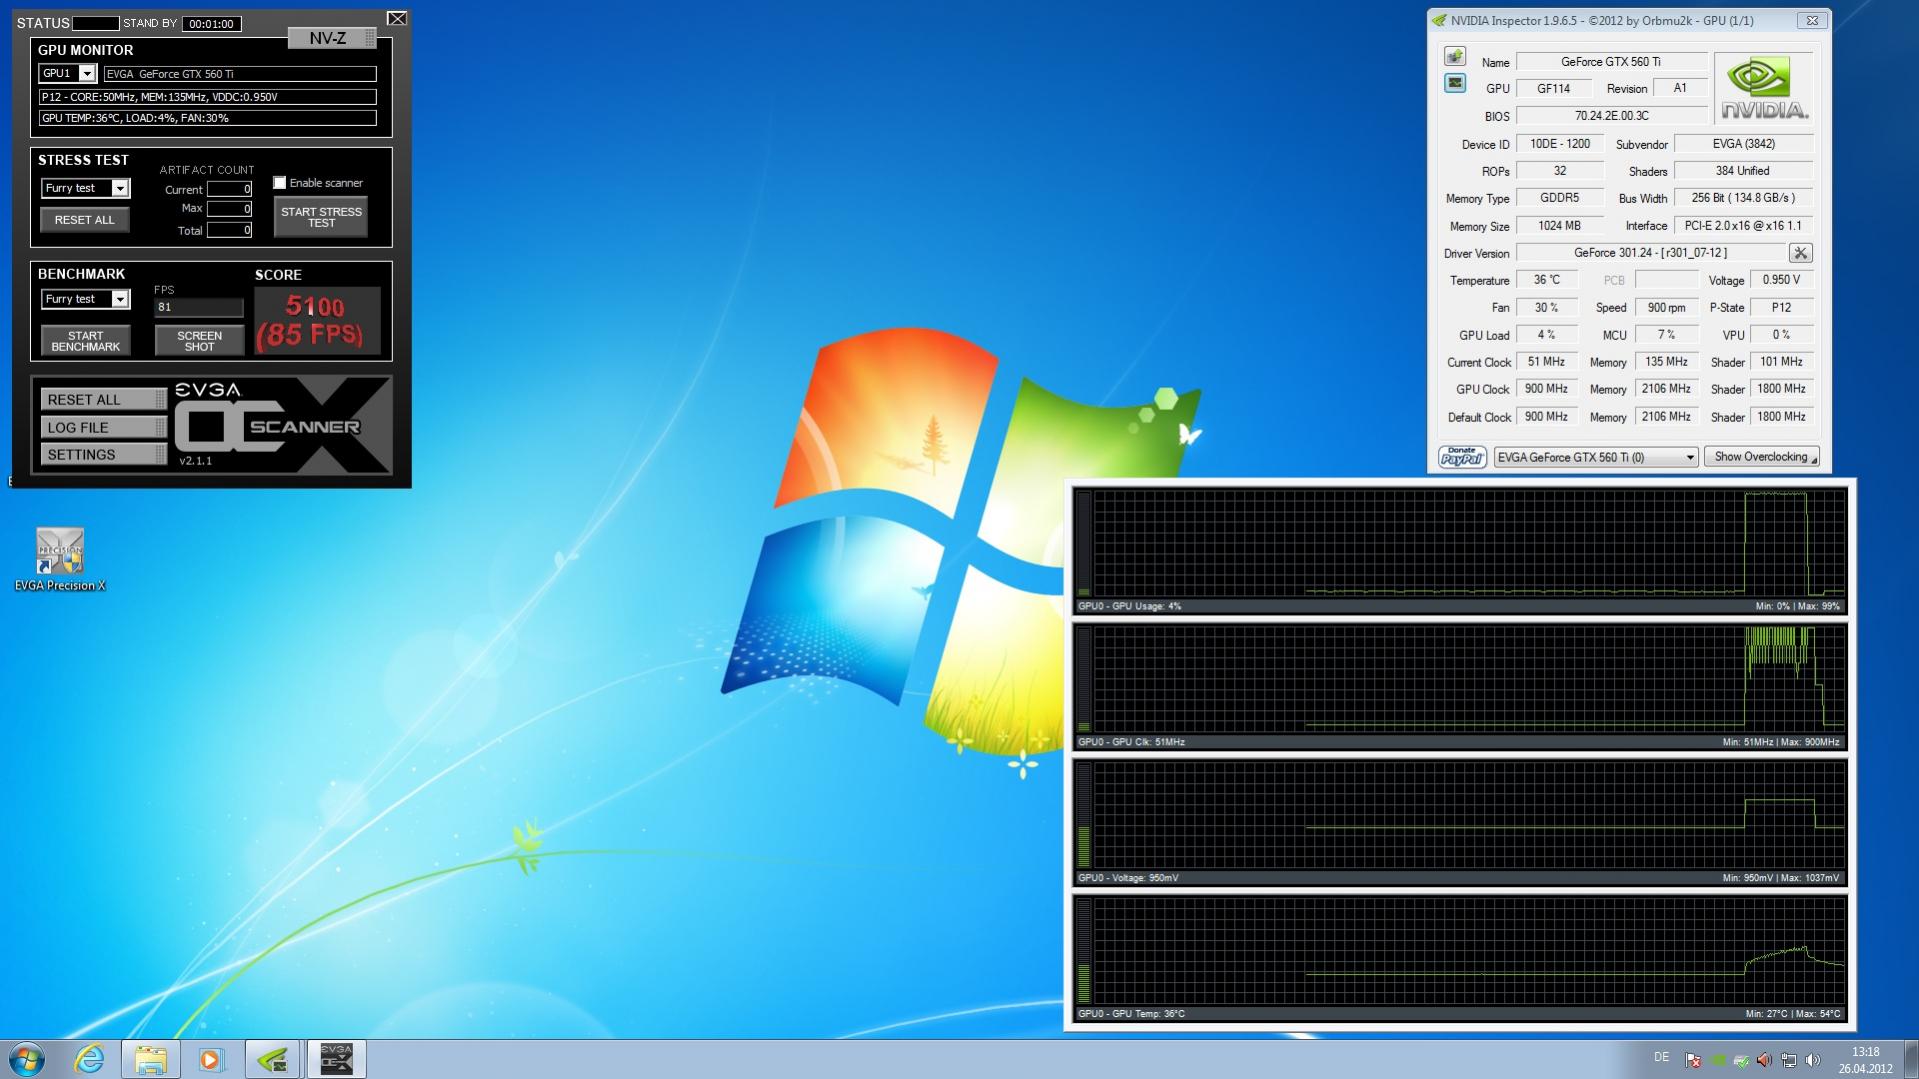Screen dimensions: 1919x1079
Task: Click the benchmark FPS field
Action: pyautogui.click(x=199, y=307)
